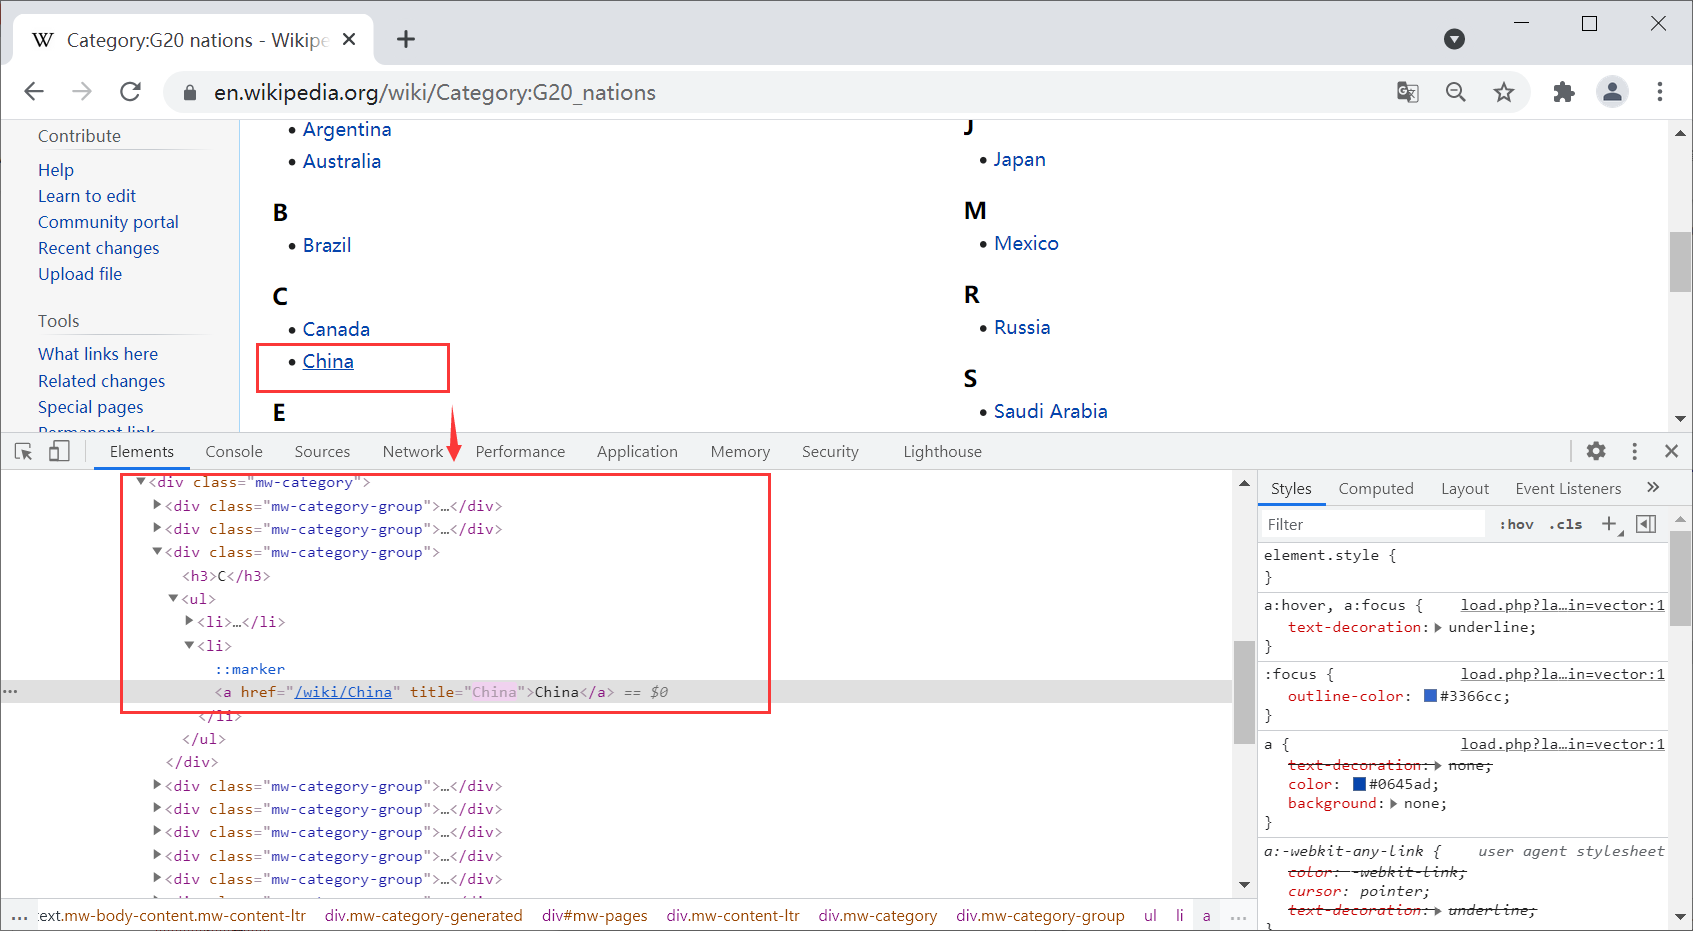Open the Upload file sidebar link
Image resolution: width=1693 pixels, height=931 pixels.
80,274
